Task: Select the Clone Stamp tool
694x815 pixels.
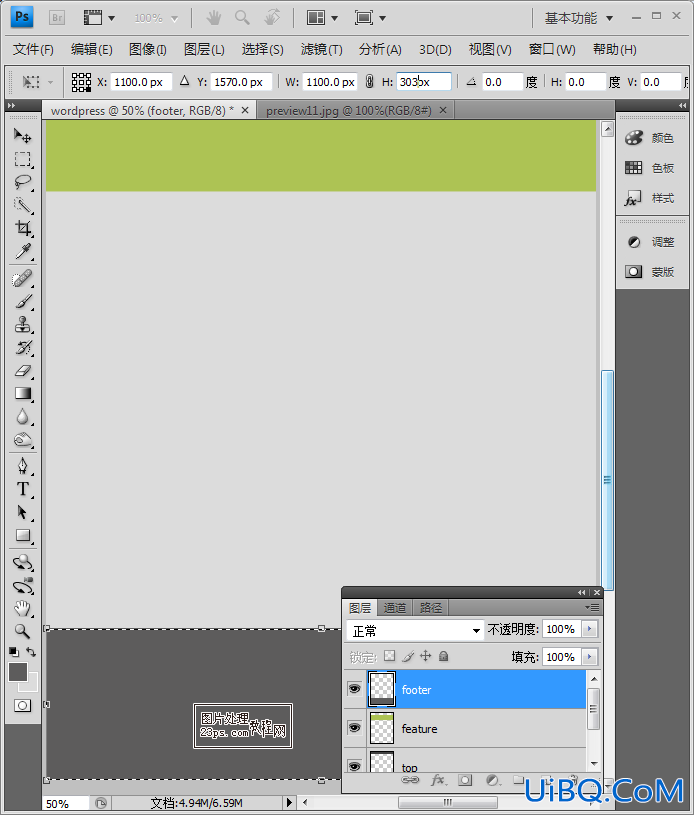Action: coord(22,325)
